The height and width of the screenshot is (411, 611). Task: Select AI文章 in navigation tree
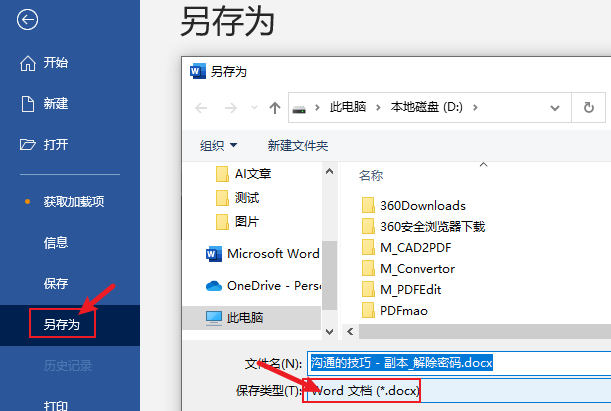pos(253,173)
